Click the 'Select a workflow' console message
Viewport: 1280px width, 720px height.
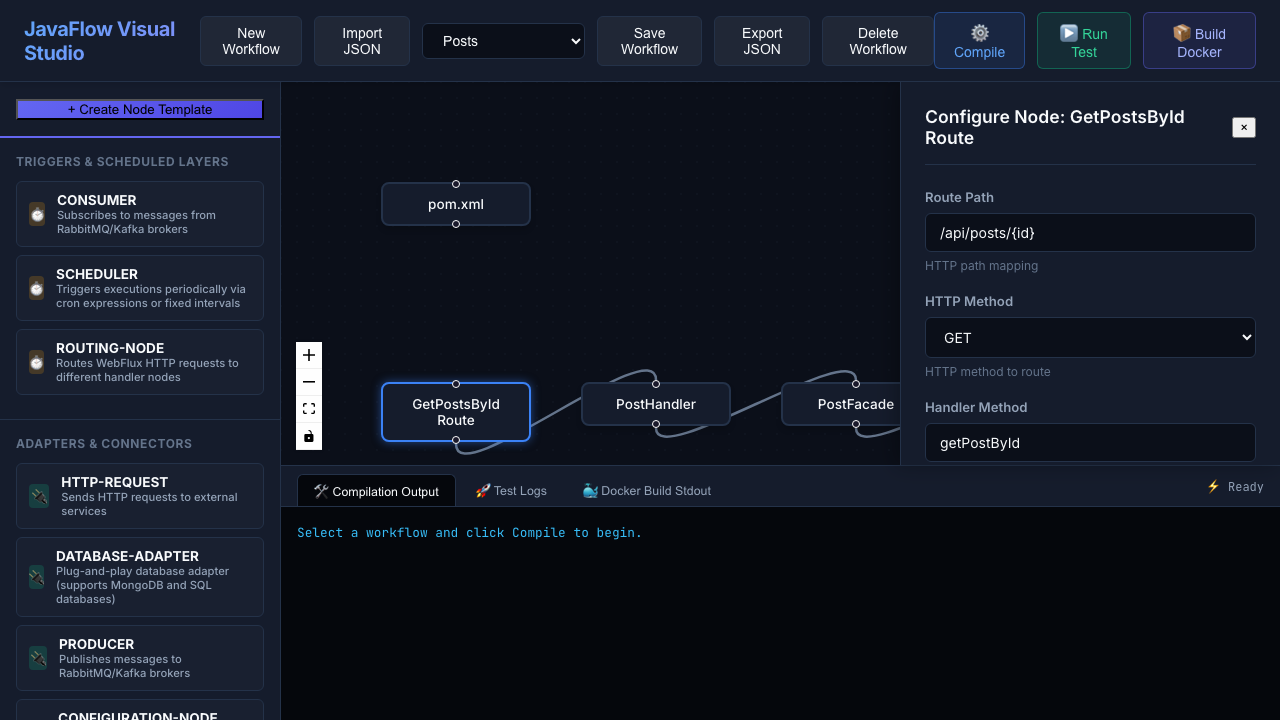[470, 533]
